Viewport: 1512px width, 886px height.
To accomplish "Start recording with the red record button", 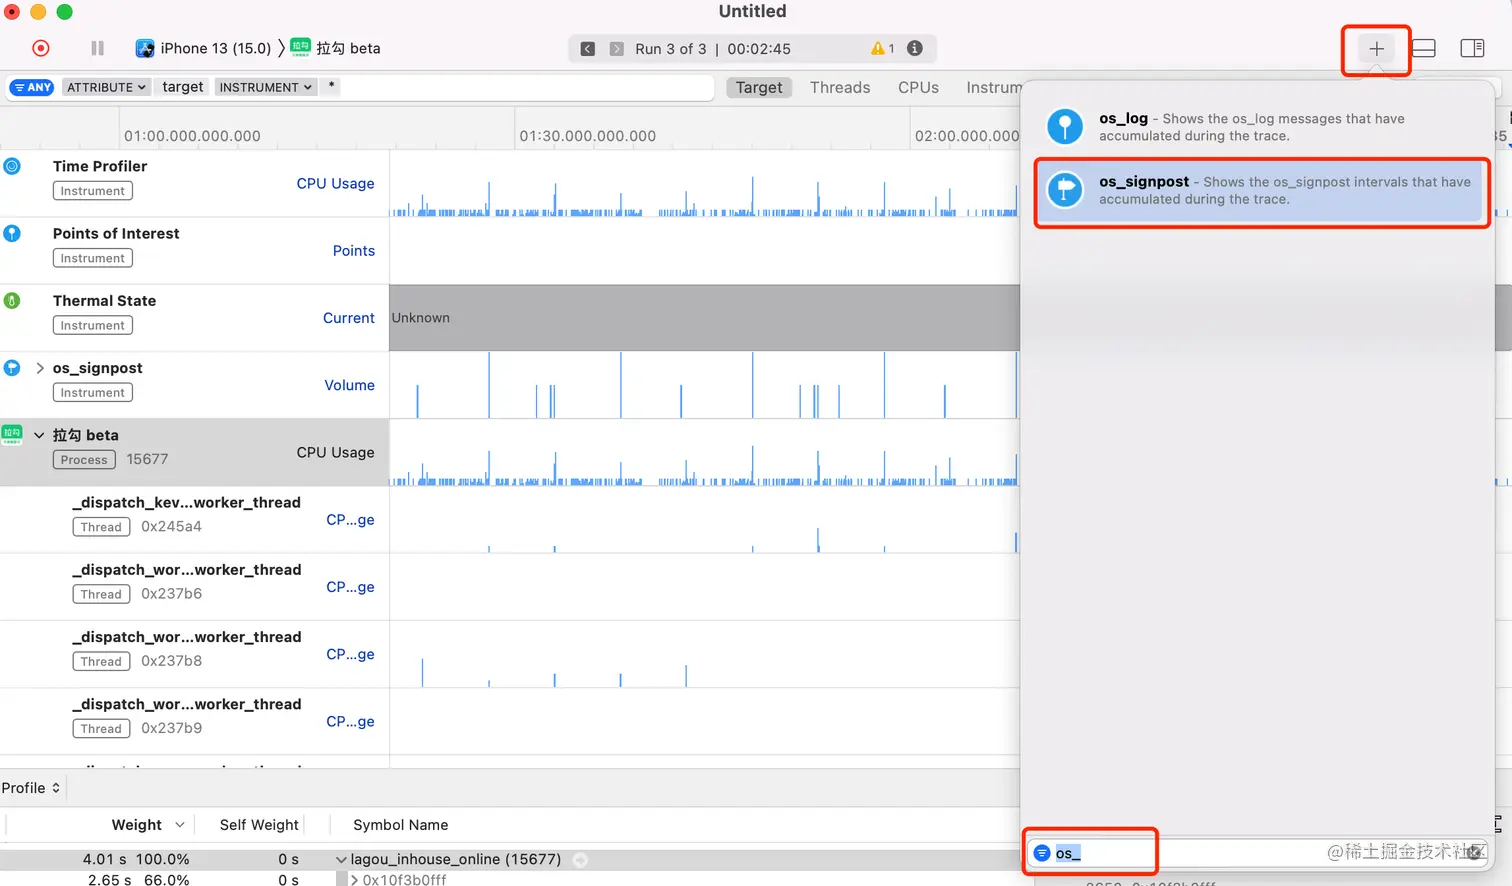I will coord(41,48).
